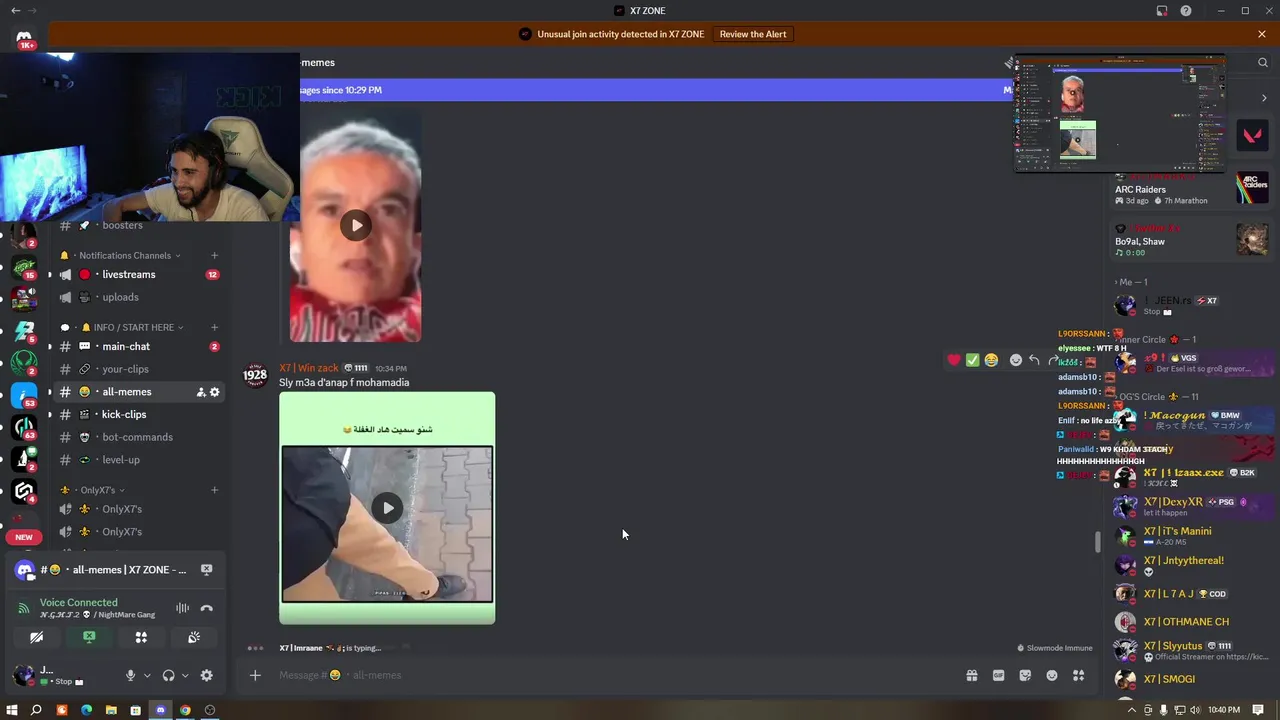Create invite for all-memes channel
Screen dimensions: 1280x720
(x=201, y=392)
